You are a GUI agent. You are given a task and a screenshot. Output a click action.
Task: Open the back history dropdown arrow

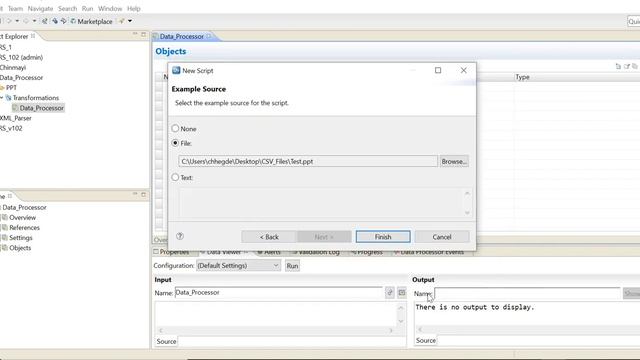point(17,21)
